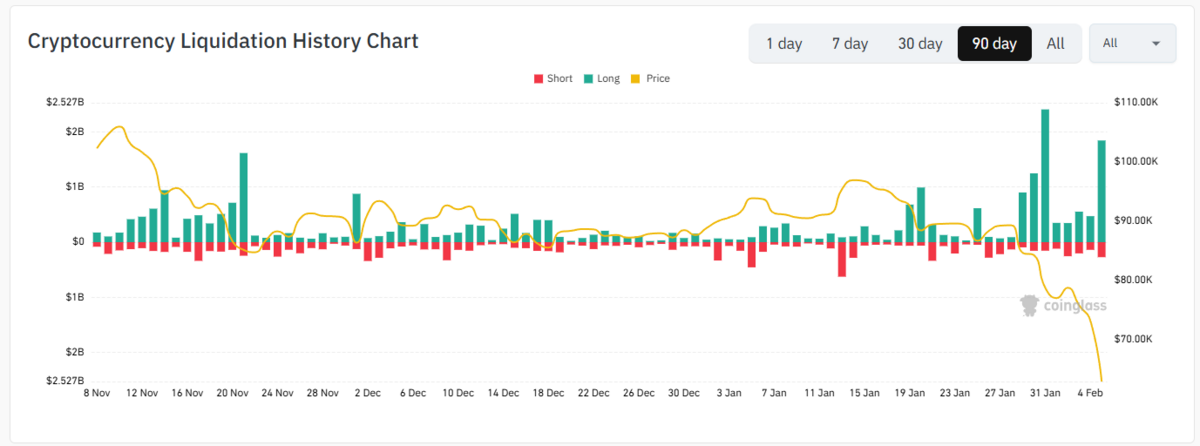Select the 1 day time range
The width and height of the screenshot is (1200, 446).
[x=784, y=43]
